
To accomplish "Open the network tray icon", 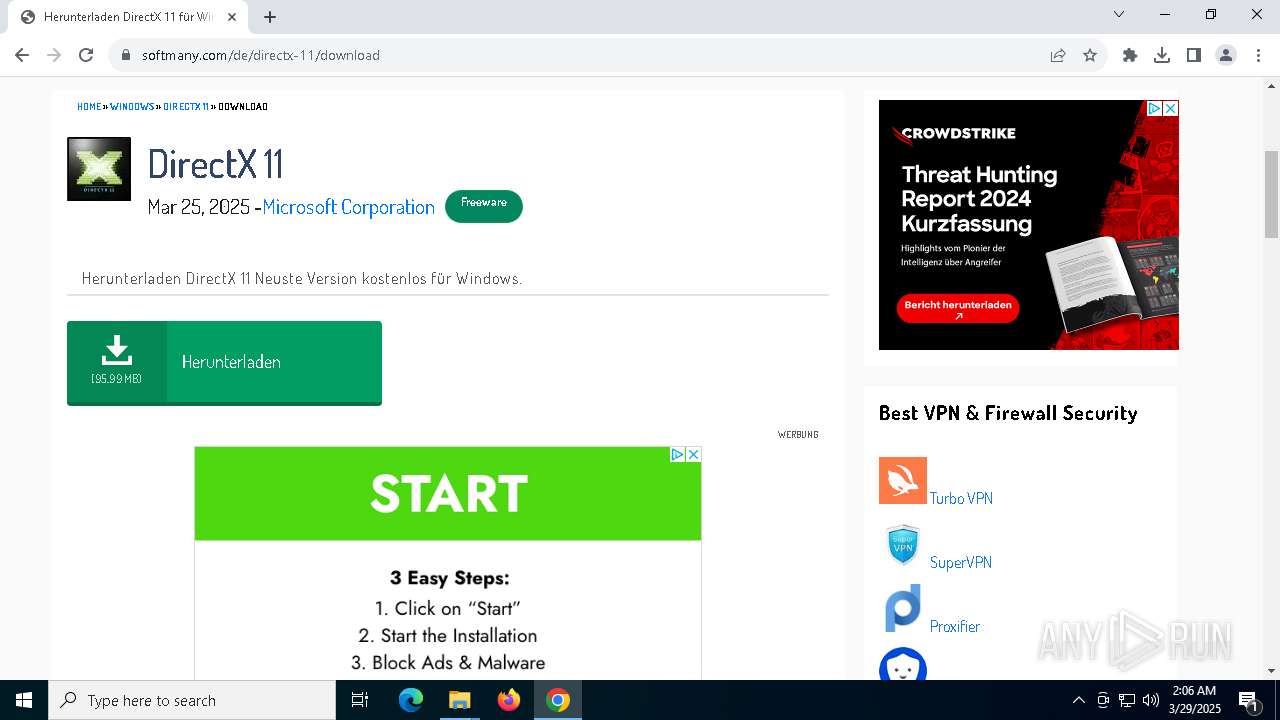I will pos(1127,700).
